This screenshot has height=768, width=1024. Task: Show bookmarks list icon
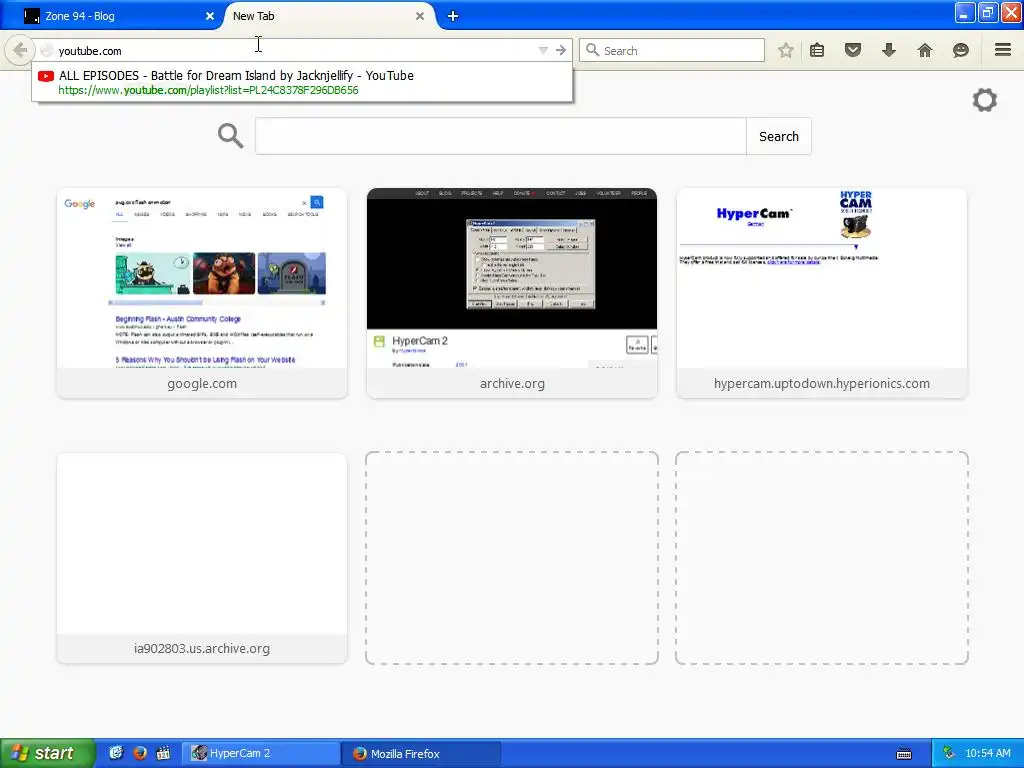[x=817, y=50]
